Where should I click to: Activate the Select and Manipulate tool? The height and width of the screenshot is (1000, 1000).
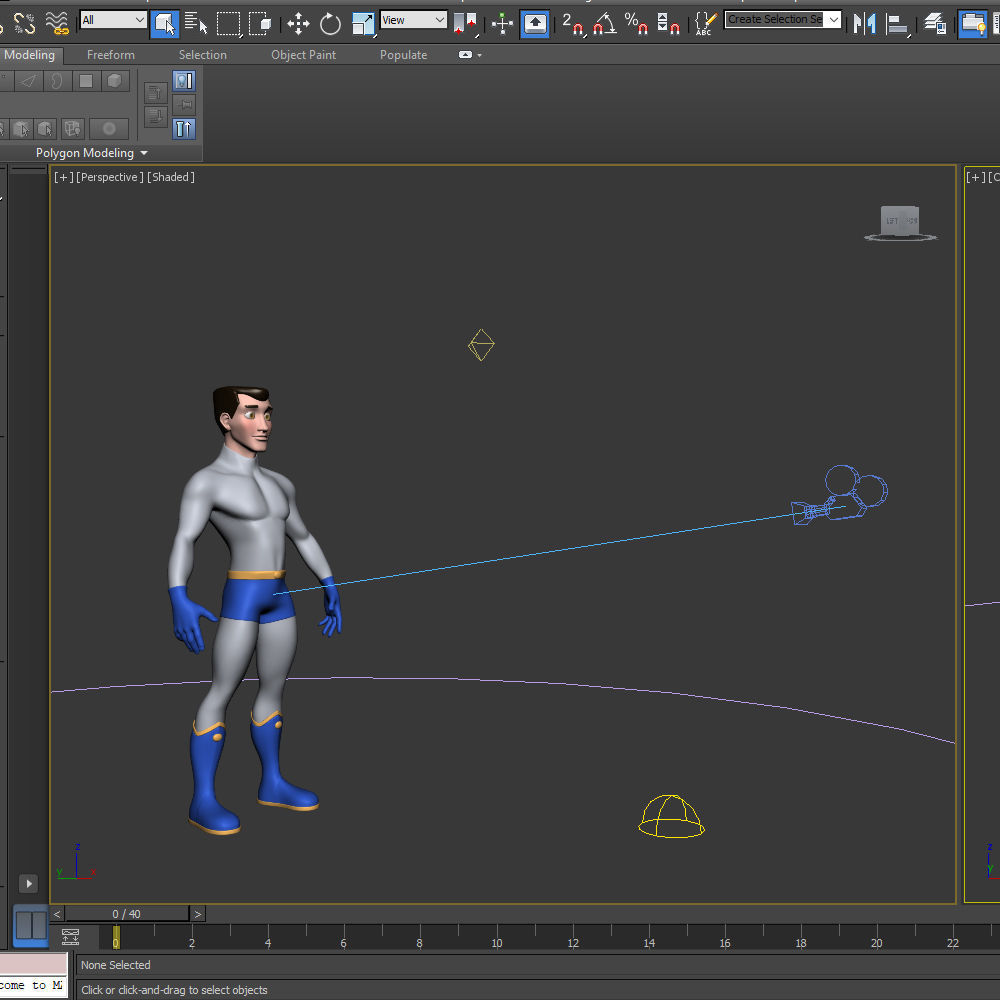click(x=503, y=24)
